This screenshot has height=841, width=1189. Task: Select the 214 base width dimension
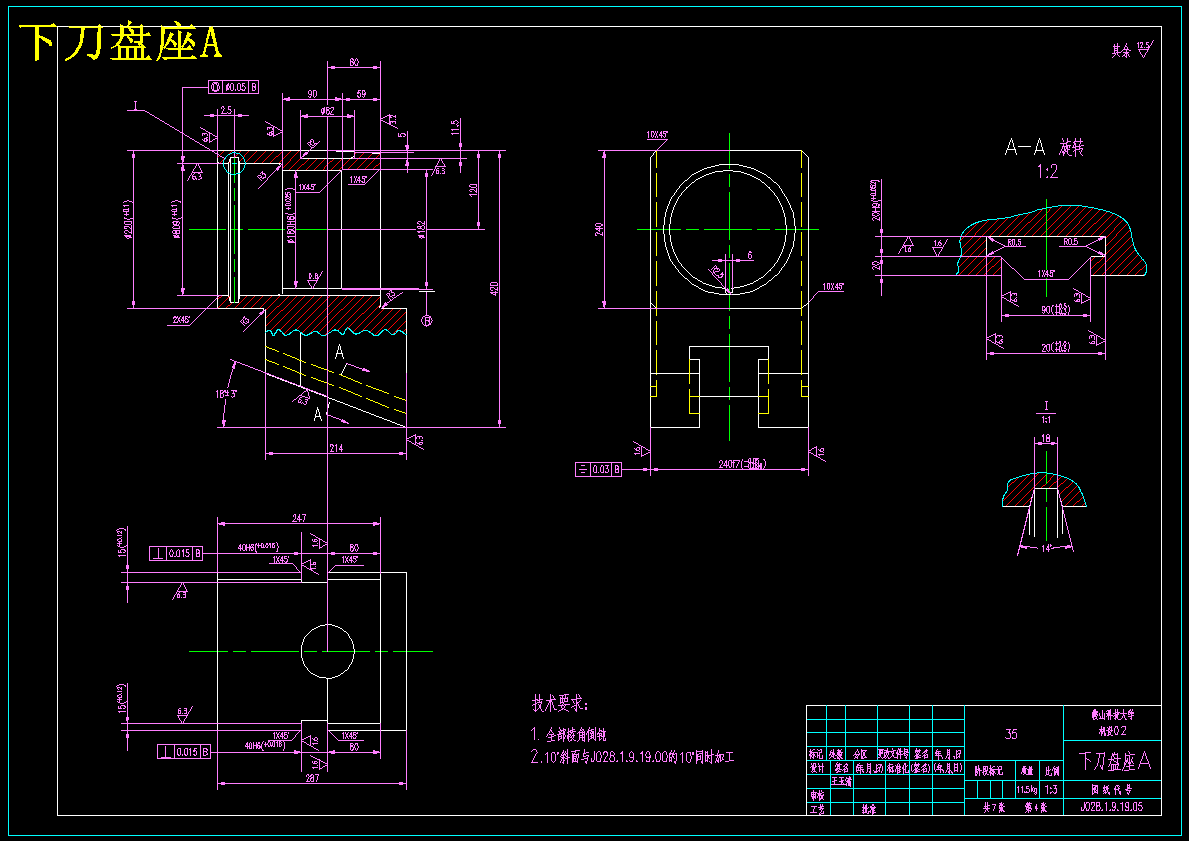336,448
